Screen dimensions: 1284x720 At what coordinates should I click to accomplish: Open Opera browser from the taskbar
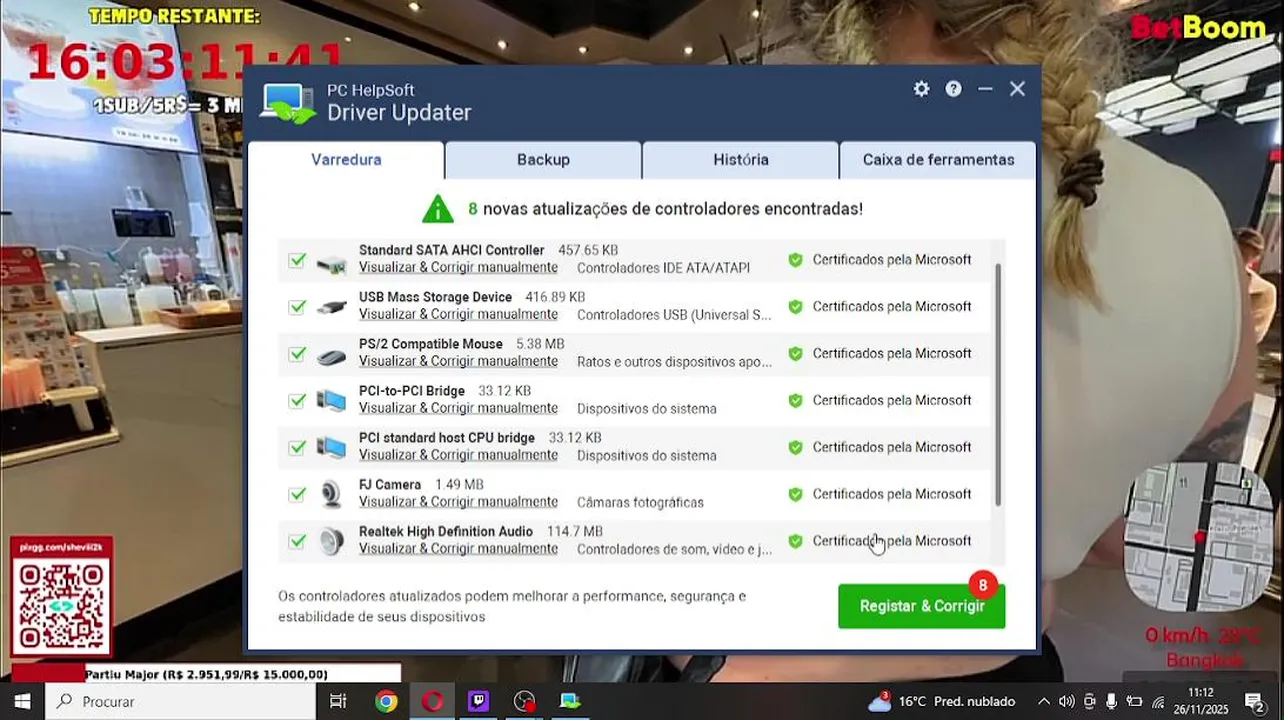pyautogui.click(x=432, y=701)
